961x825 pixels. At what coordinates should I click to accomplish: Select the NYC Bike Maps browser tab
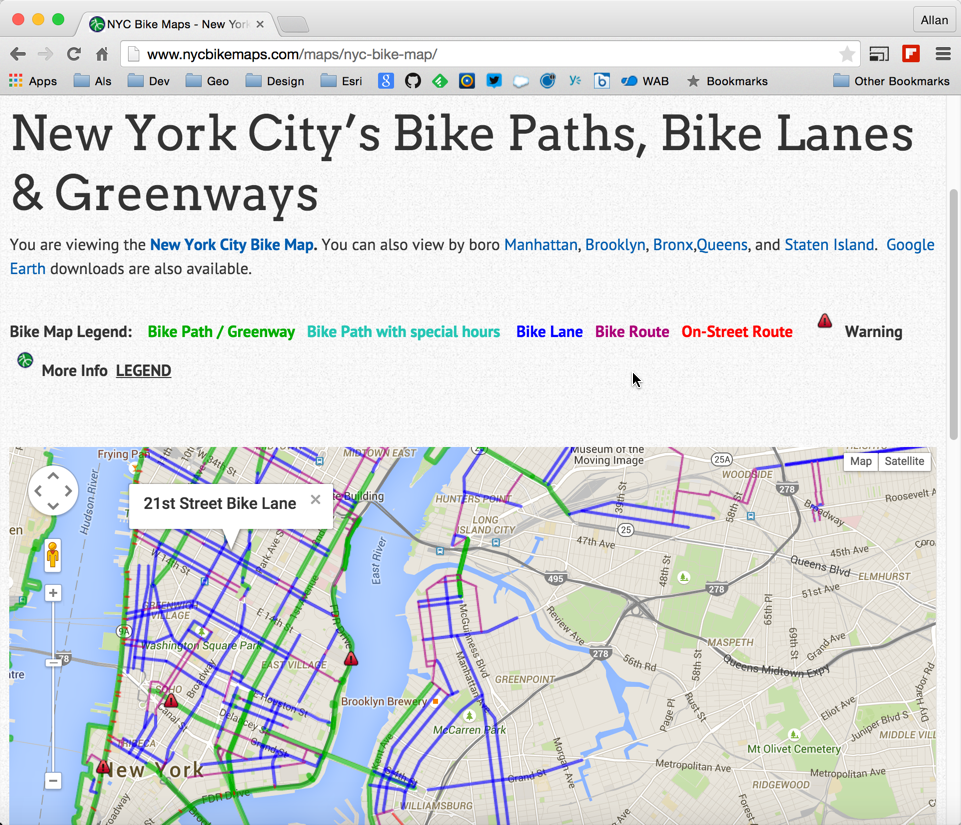(177, 24)
